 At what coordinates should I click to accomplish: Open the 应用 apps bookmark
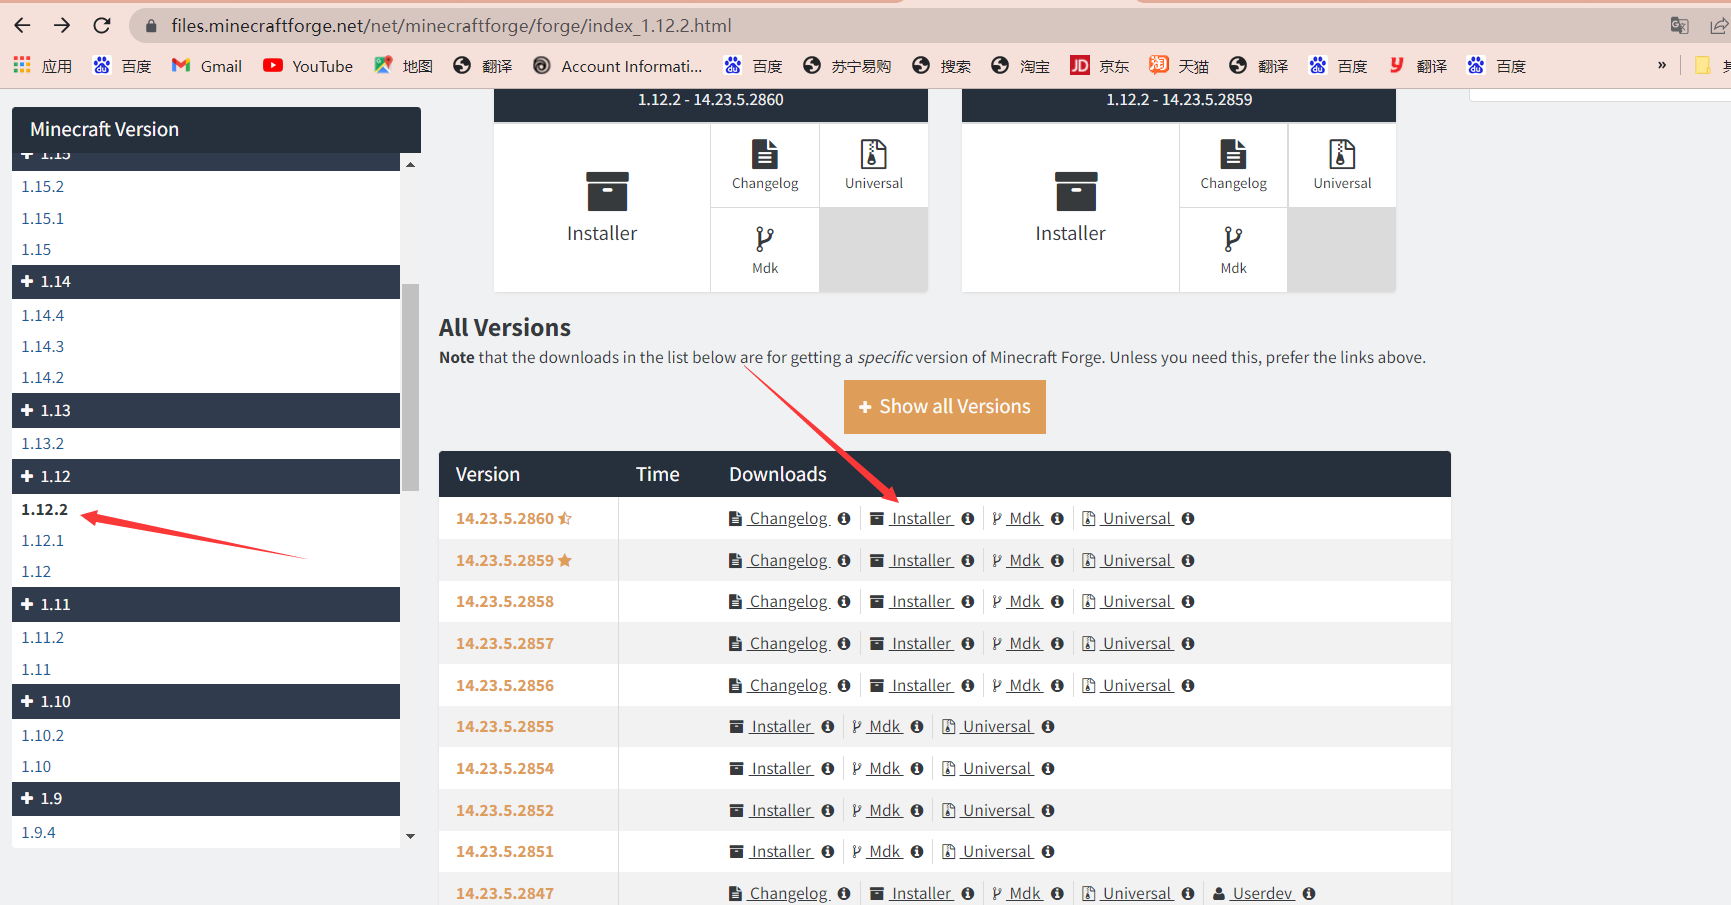pos(42,66)
